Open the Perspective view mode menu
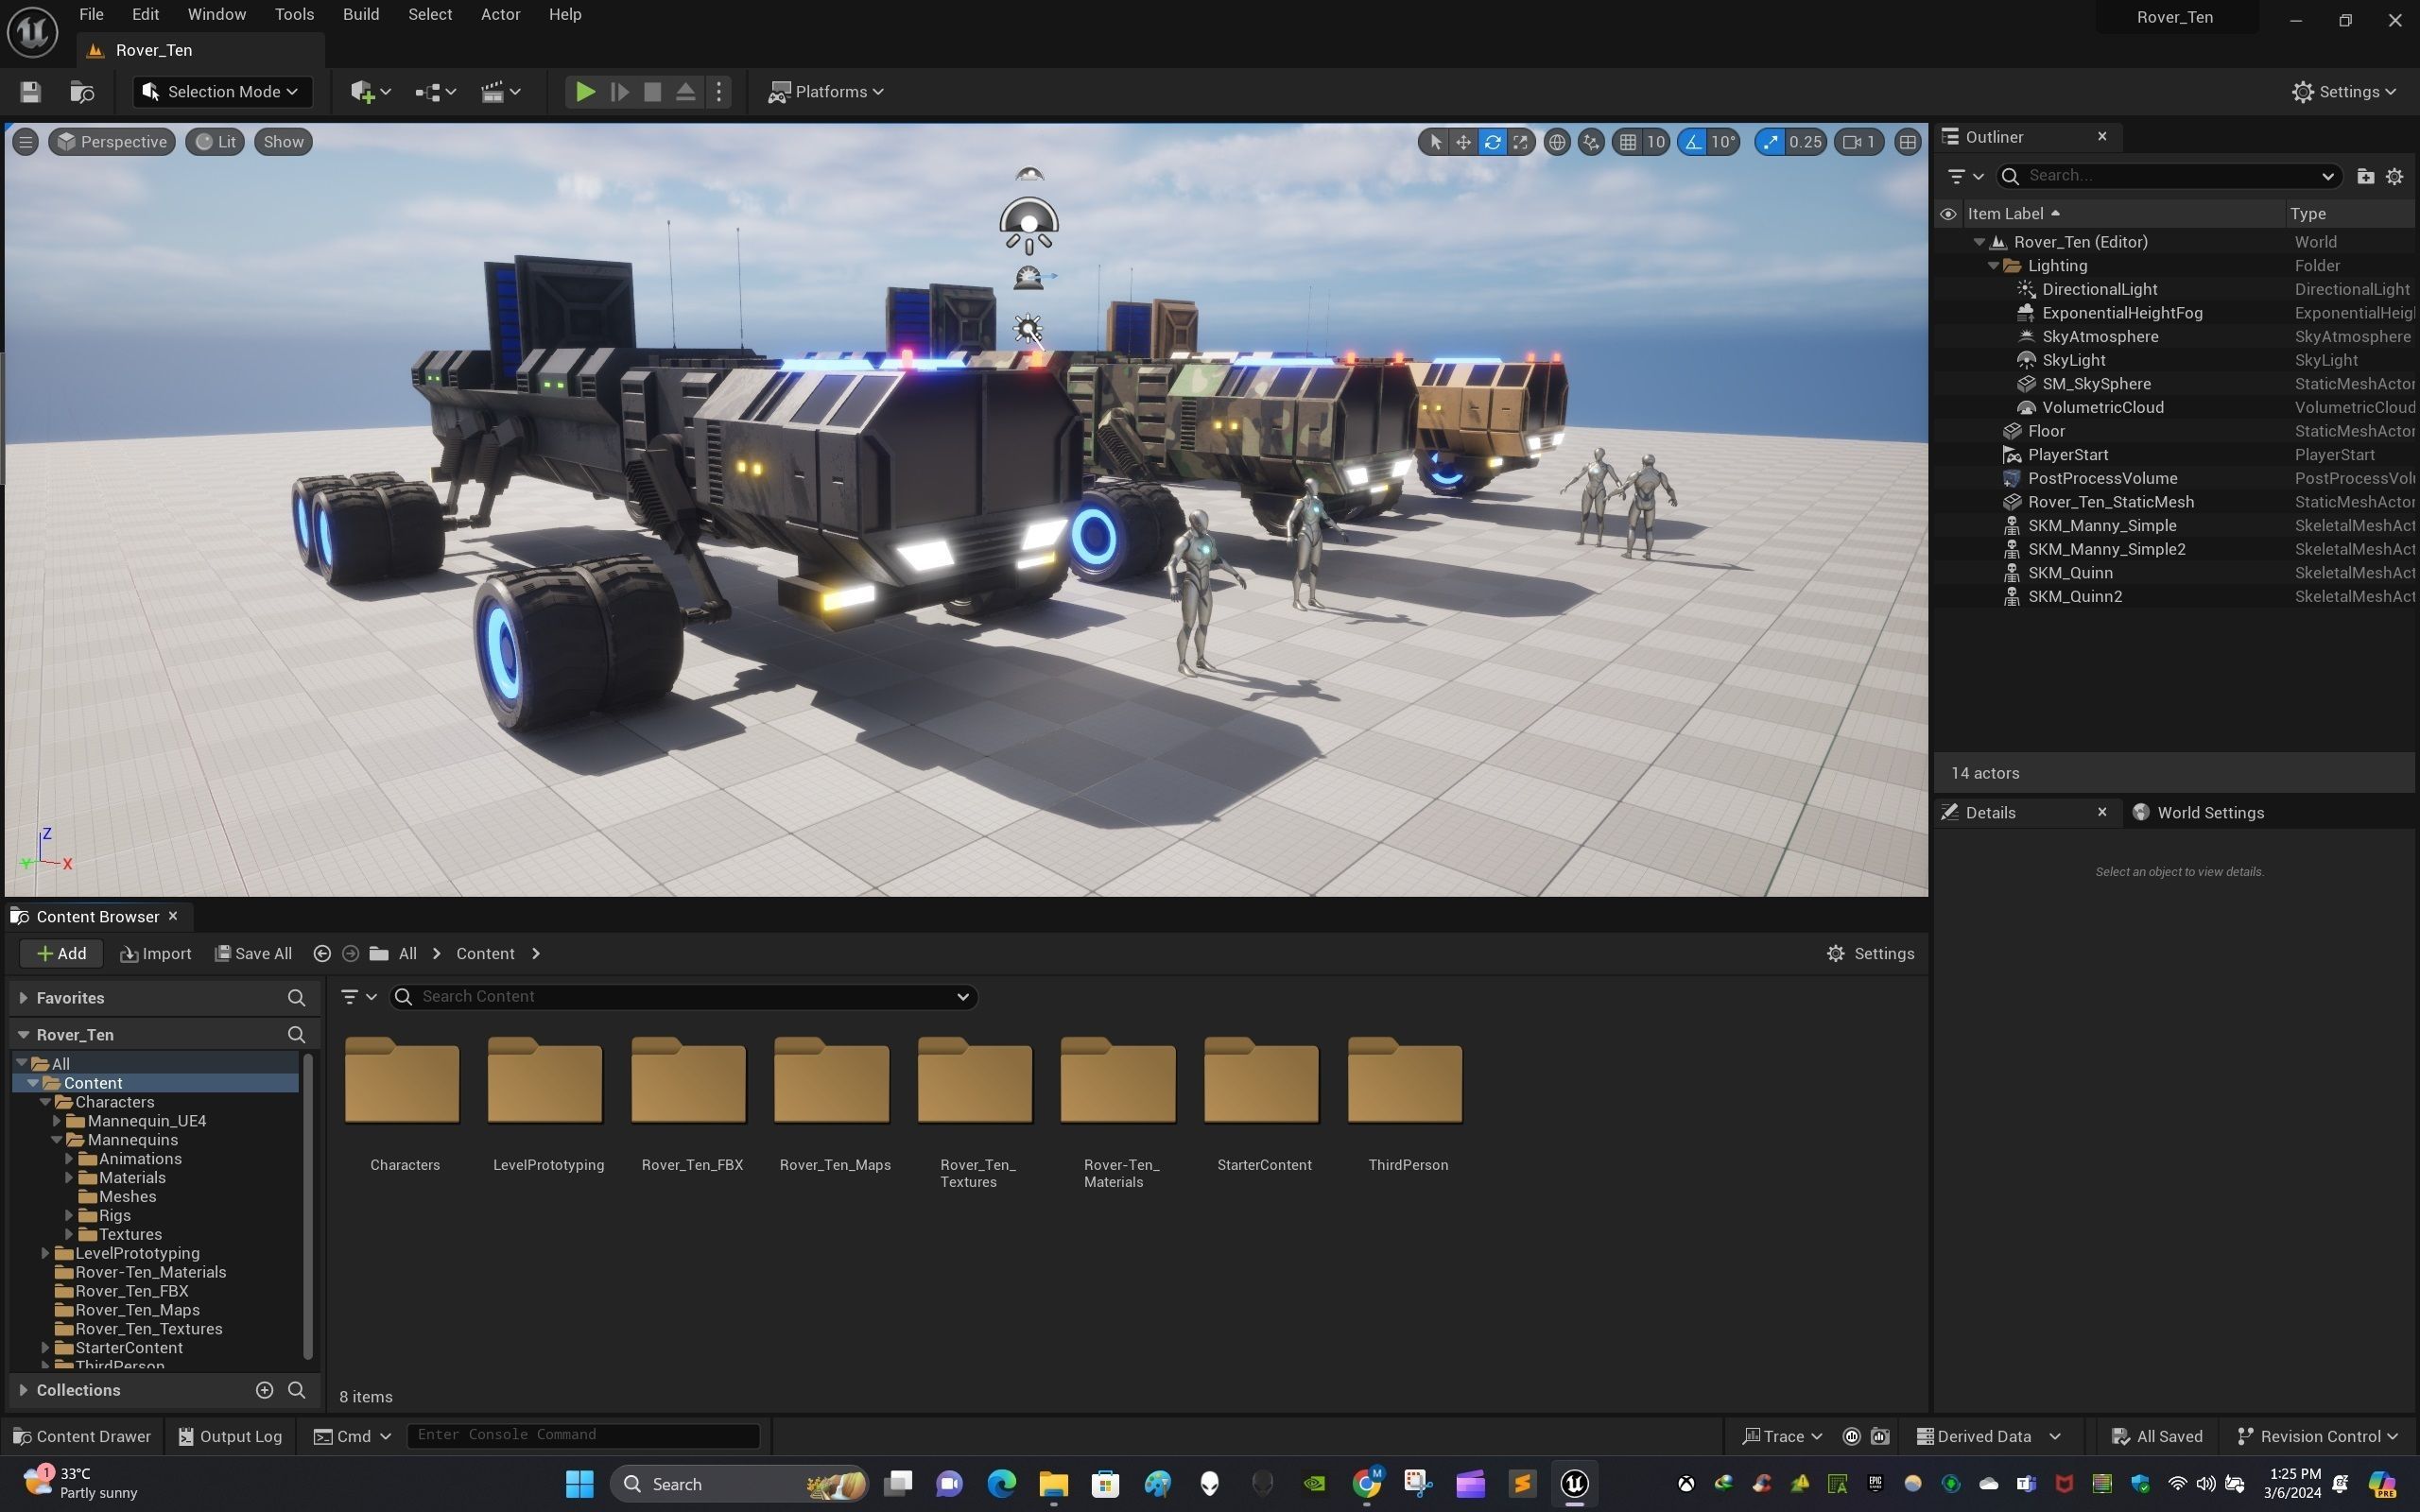2420x1512 pixels. click(x=112, y=142)
